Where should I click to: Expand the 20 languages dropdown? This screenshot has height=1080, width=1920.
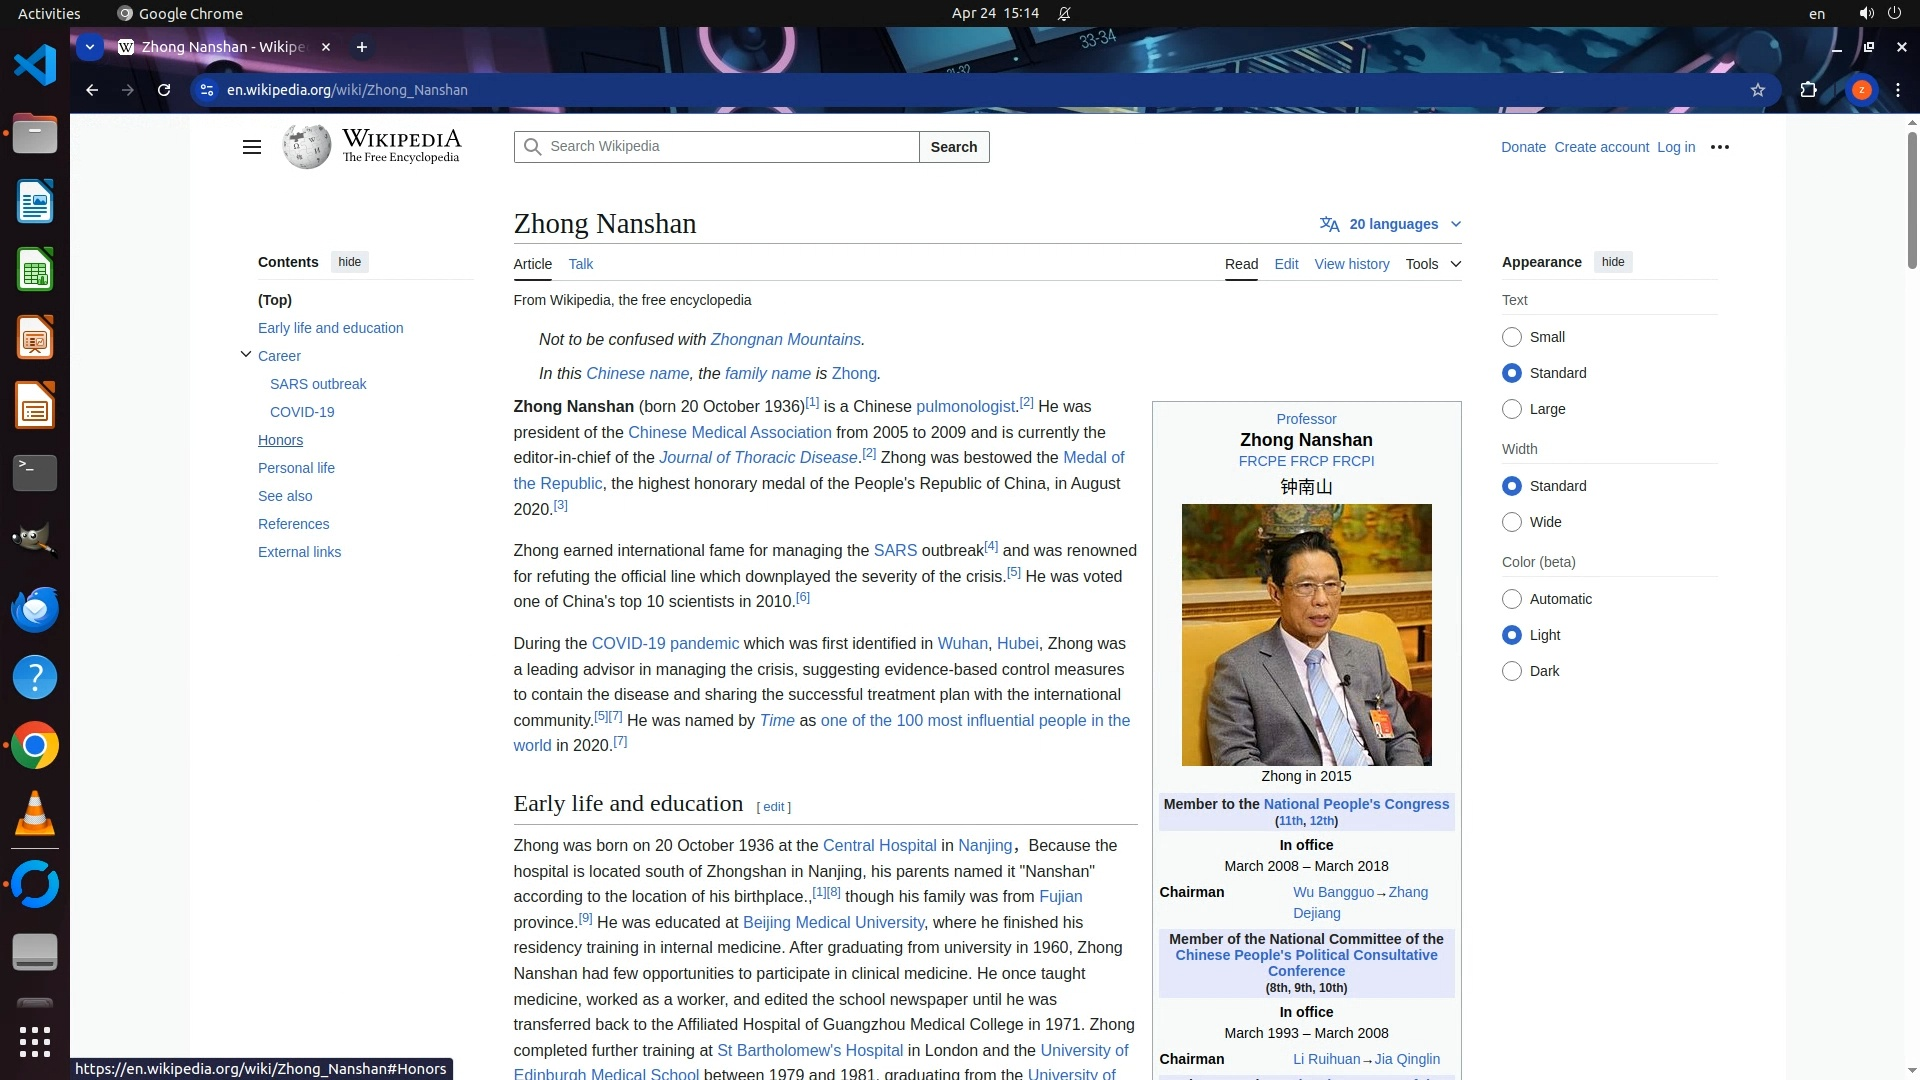pyautogui.click(x=1391, y=224)
